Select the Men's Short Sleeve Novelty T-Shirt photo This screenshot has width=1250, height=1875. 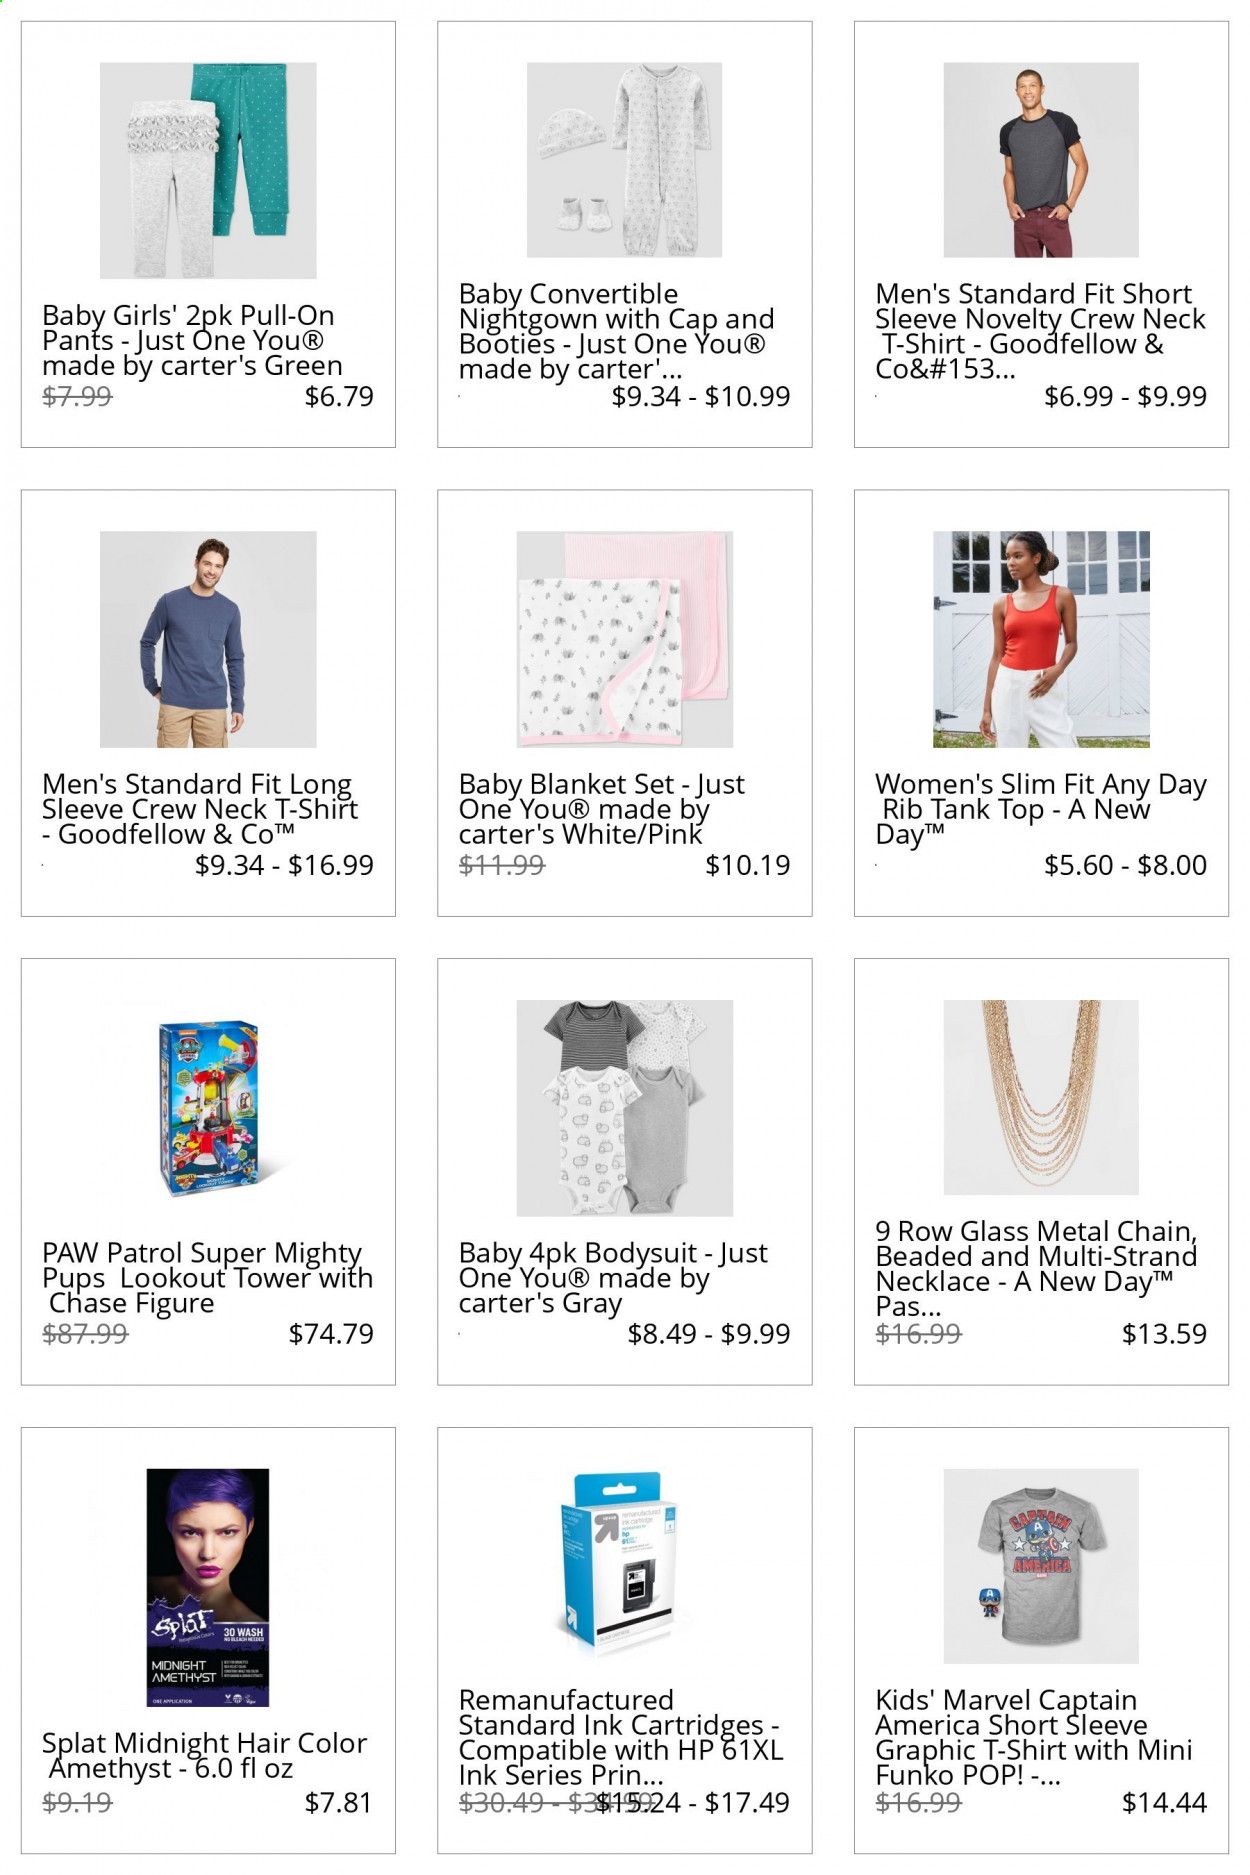[1041, 160]
